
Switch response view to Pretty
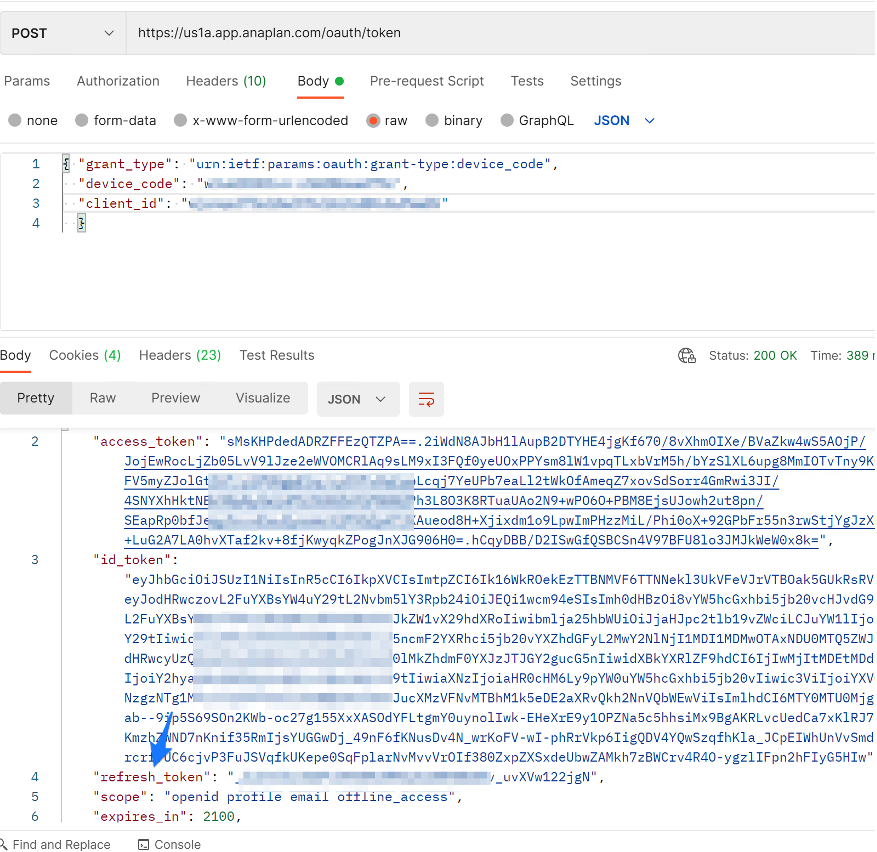[x=36, y=398]
